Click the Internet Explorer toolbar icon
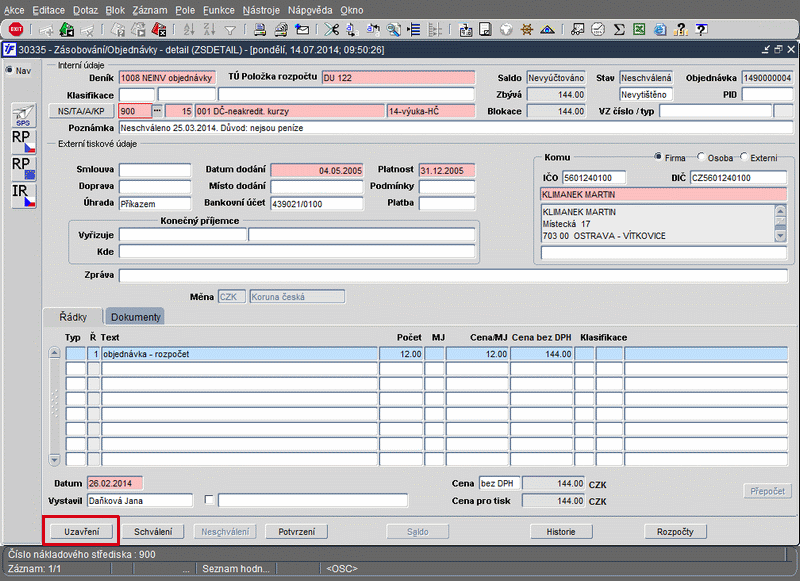 [x=660, y=30]
